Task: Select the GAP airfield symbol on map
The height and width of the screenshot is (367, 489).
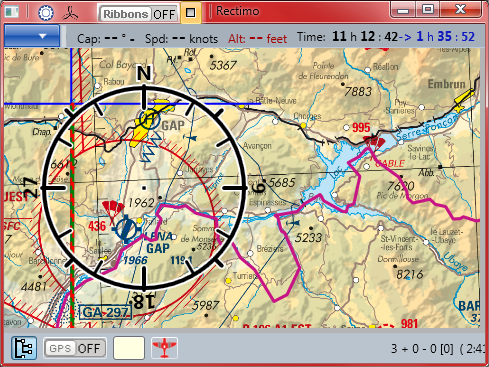Action: point(149,119)
